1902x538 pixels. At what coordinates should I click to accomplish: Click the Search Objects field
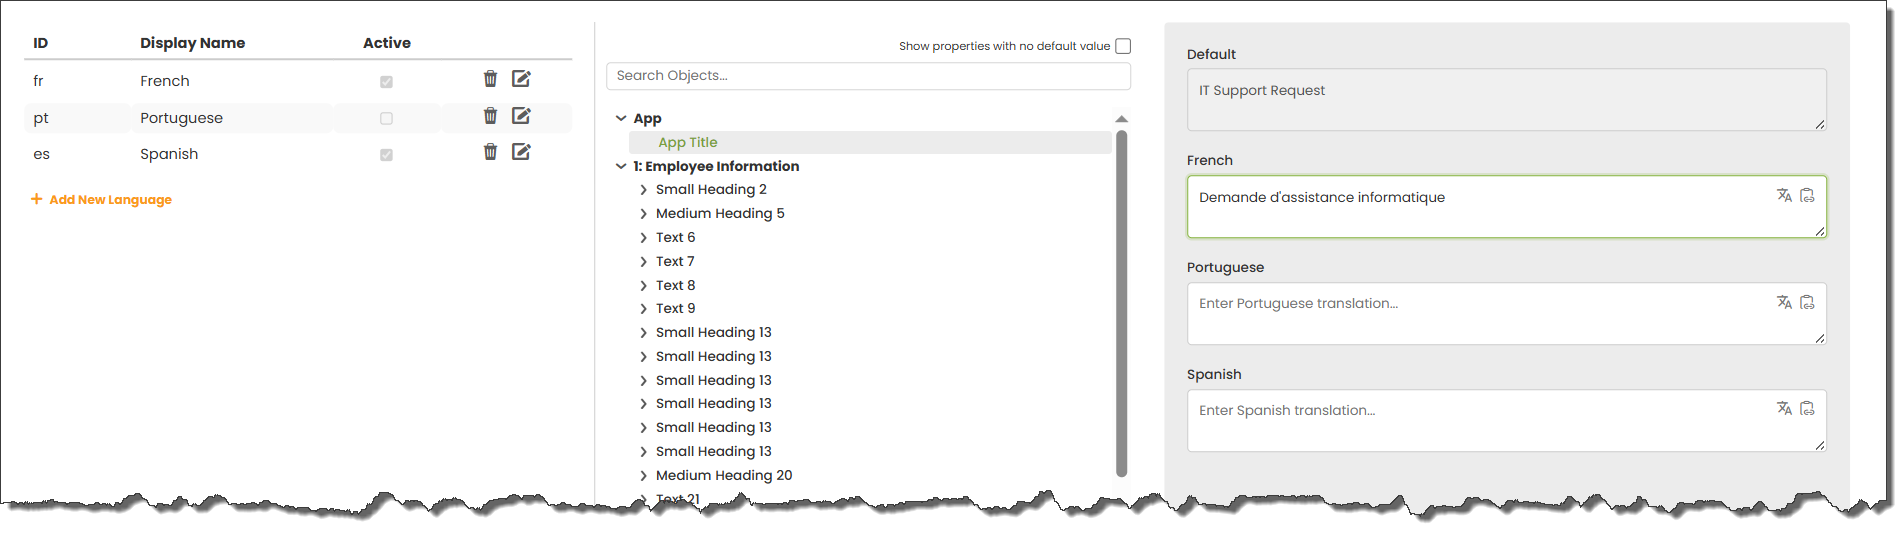[x=868, y=76]
